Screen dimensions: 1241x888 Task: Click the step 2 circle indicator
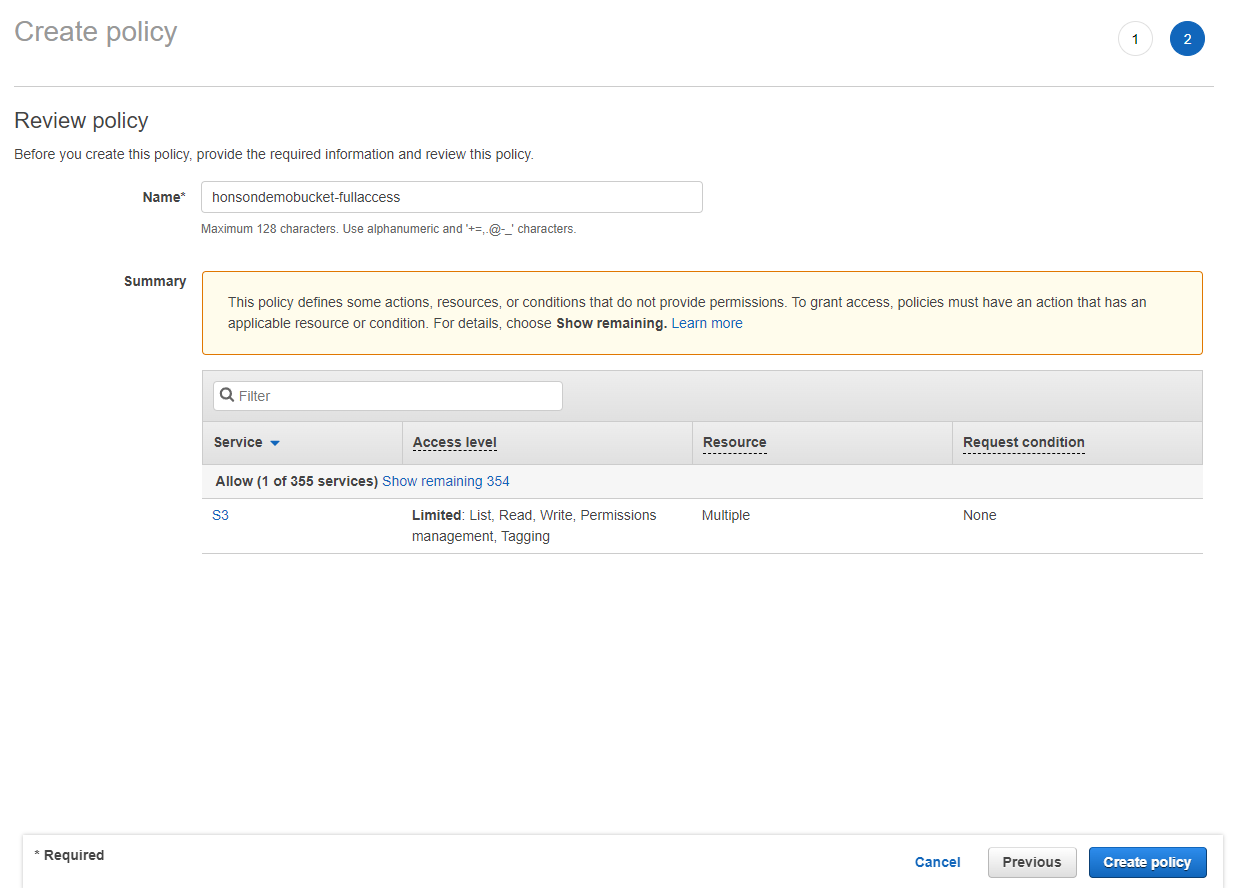click(x=1187, y=39)
